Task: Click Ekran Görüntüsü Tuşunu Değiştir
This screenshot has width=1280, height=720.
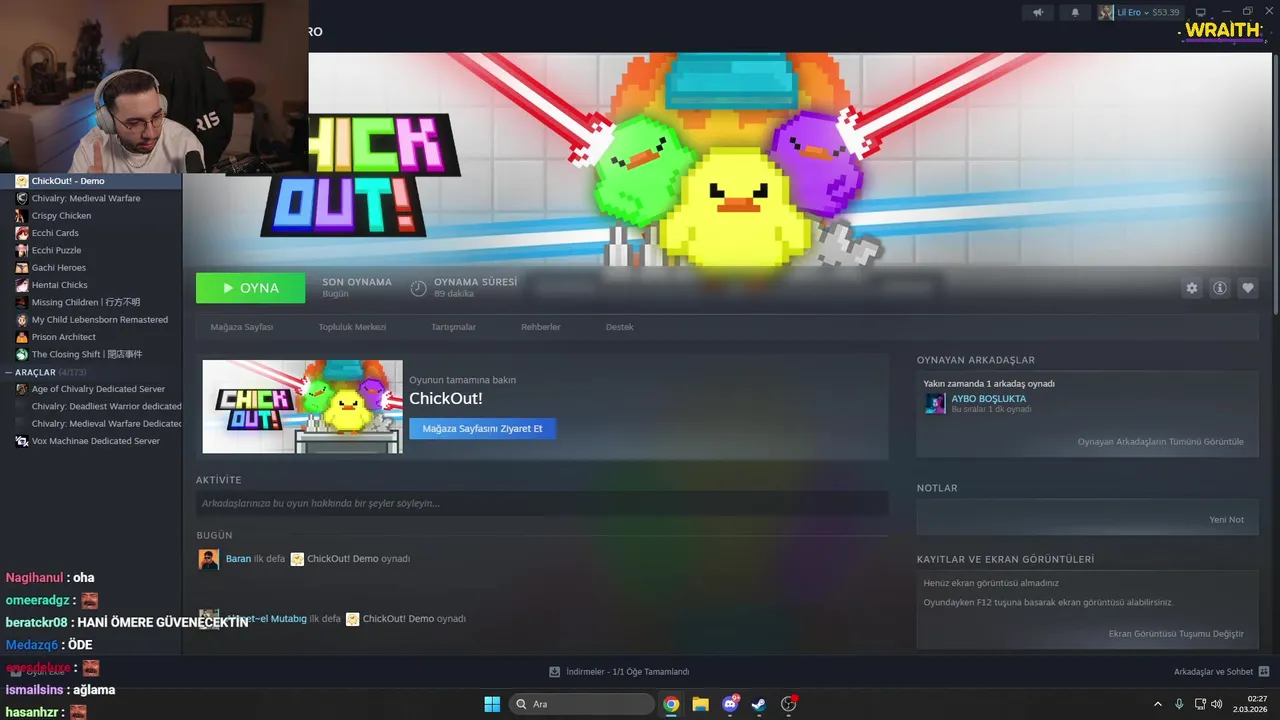Action: point(1176,634)
